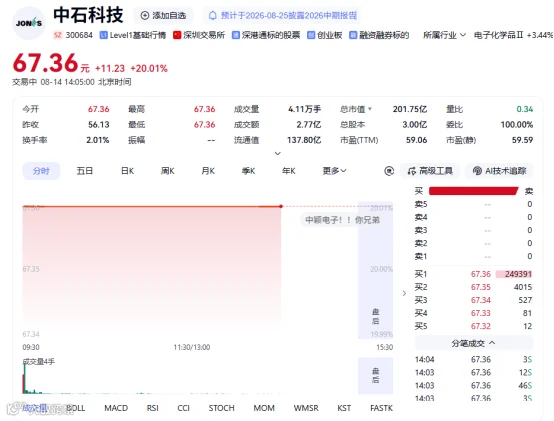
Task: Click the Level1基础行情 badge icon
Action: point(104,35)
